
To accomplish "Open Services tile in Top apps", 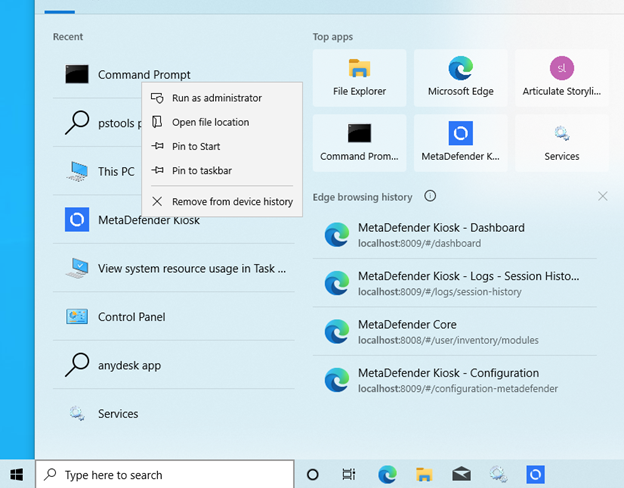I will [562, 143].
